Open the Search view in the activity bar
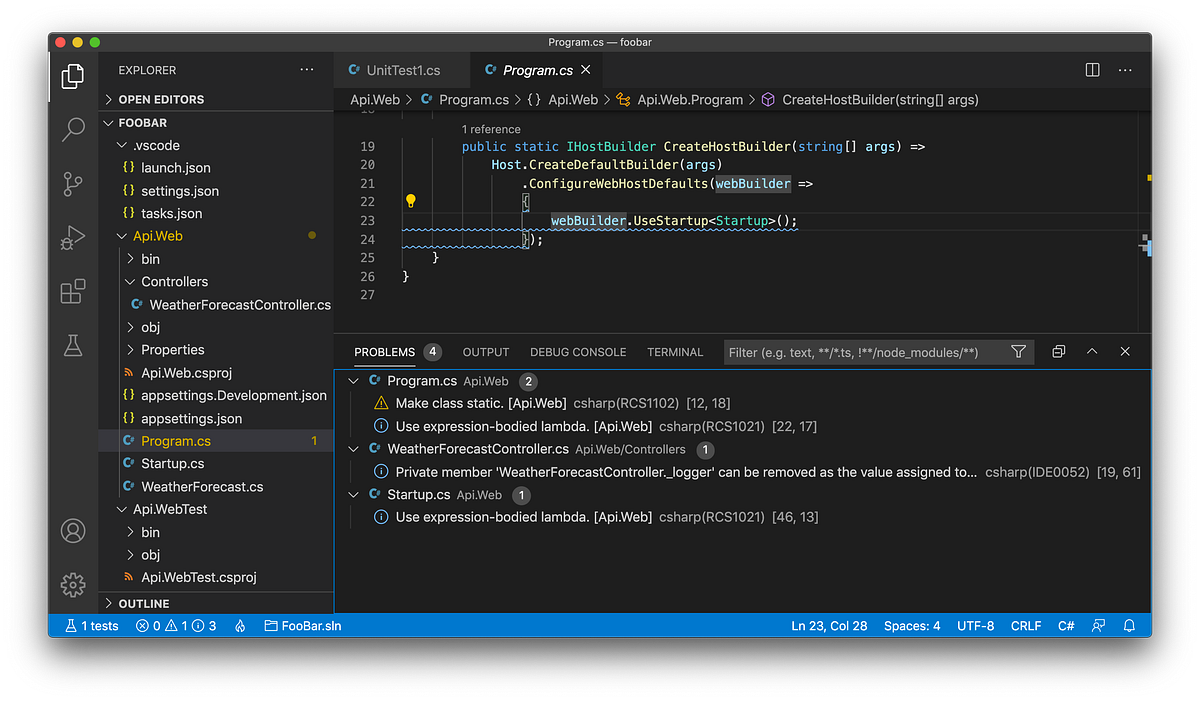Screen dimensions: 1200x701 click(73, 130)
